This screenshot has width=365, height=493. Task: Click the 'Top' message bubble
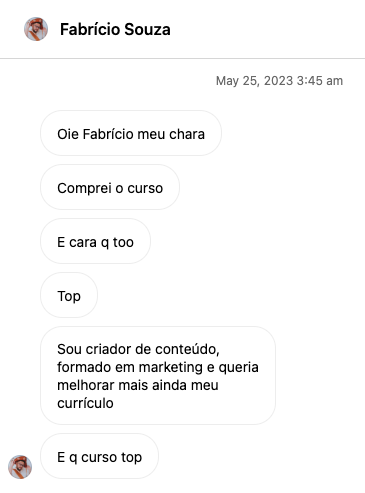(69, 295)
